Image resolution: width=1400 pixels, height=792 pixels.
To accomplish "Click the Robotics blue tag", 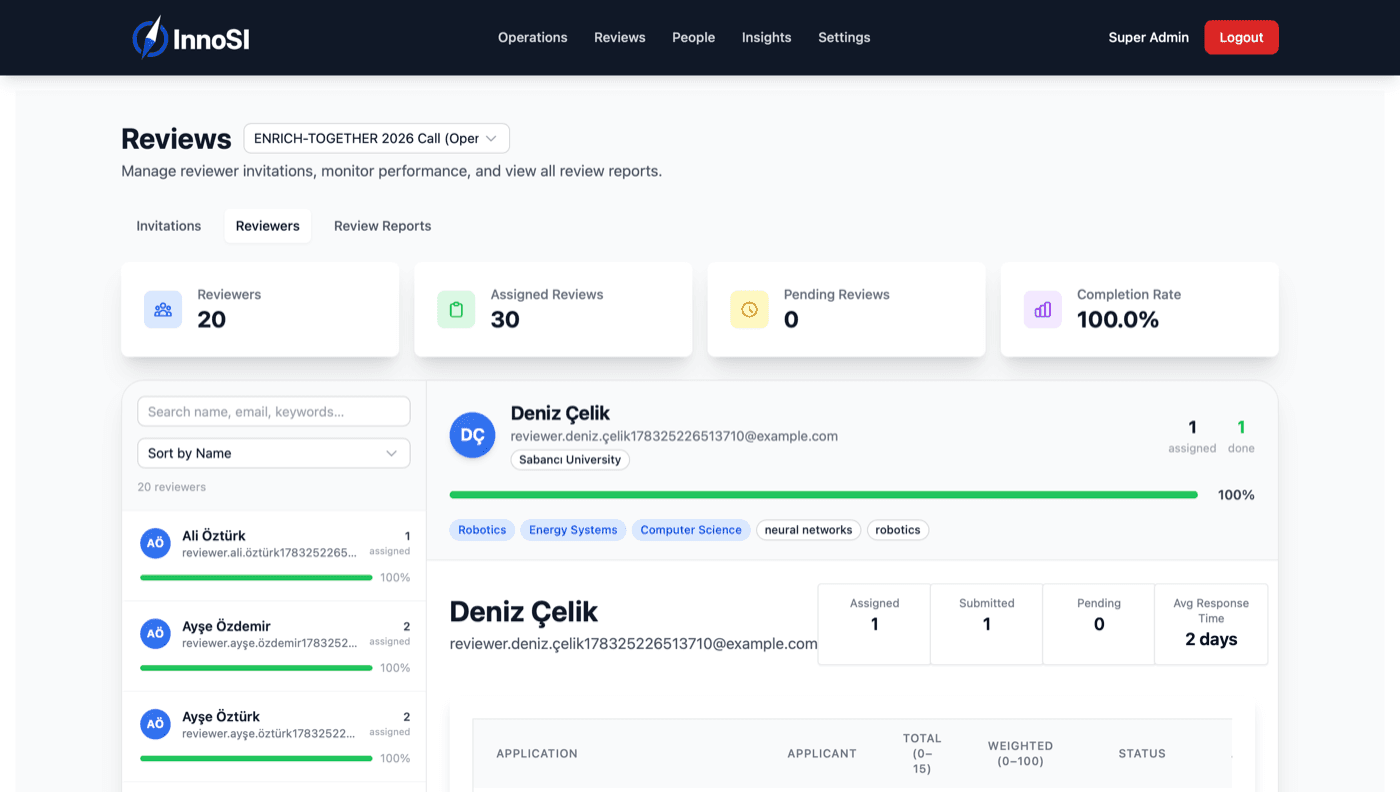I will (x=482, y=530).
